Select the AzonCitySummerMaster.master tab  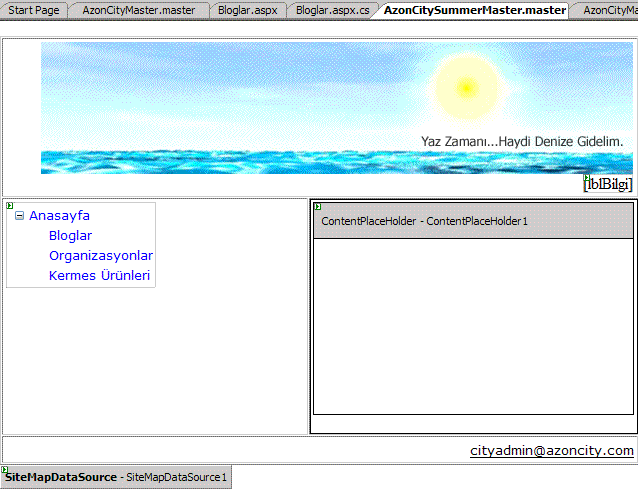[x=475, y=10]
